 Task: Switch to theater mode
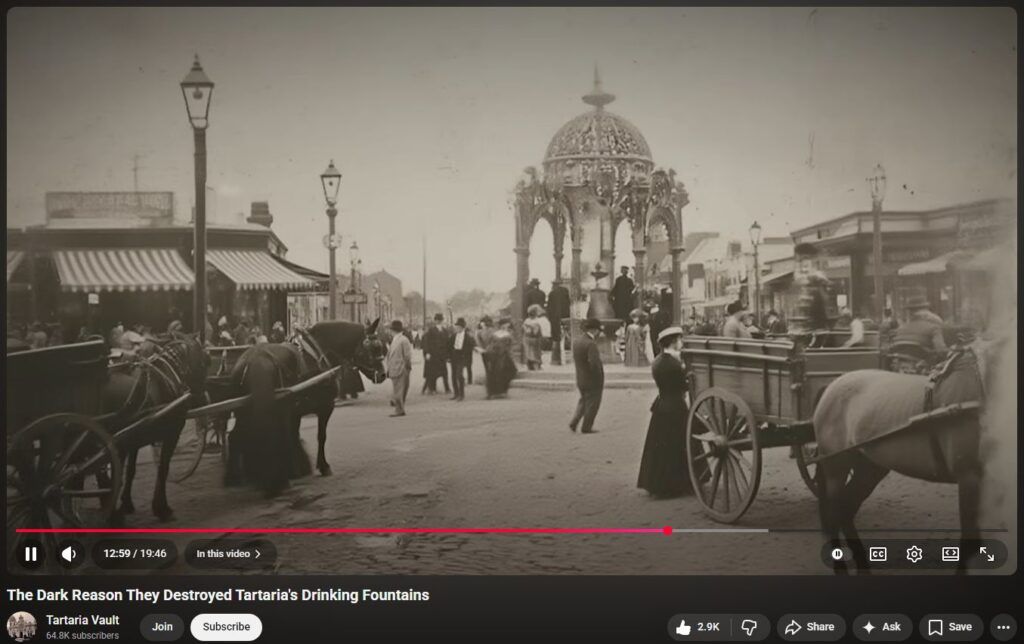click(950, 554)
